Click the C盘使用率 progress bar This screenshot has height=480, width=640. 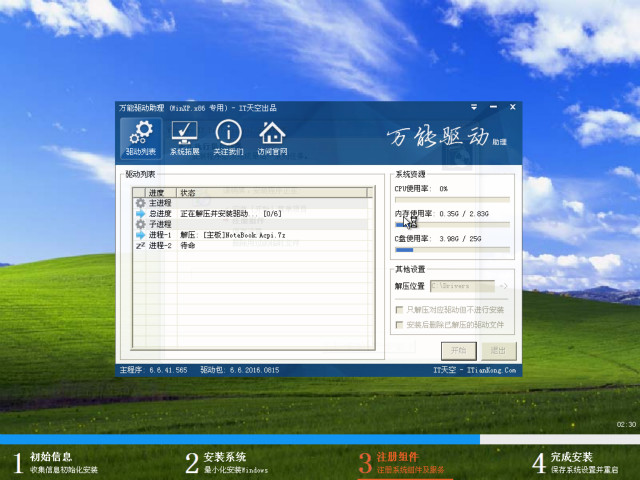[x=453, y=250]
